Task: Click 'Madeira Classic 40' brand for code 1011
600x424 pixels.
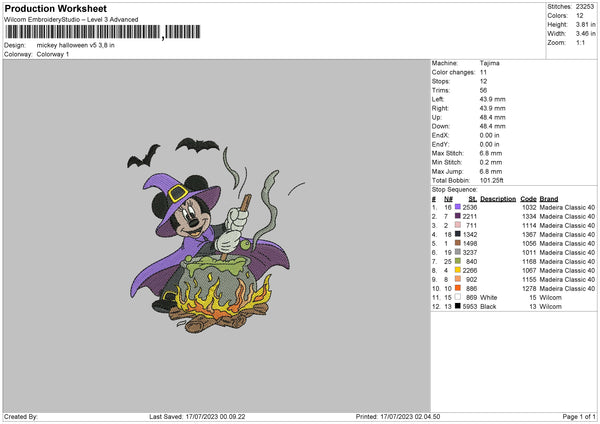Action: point(567,252)
